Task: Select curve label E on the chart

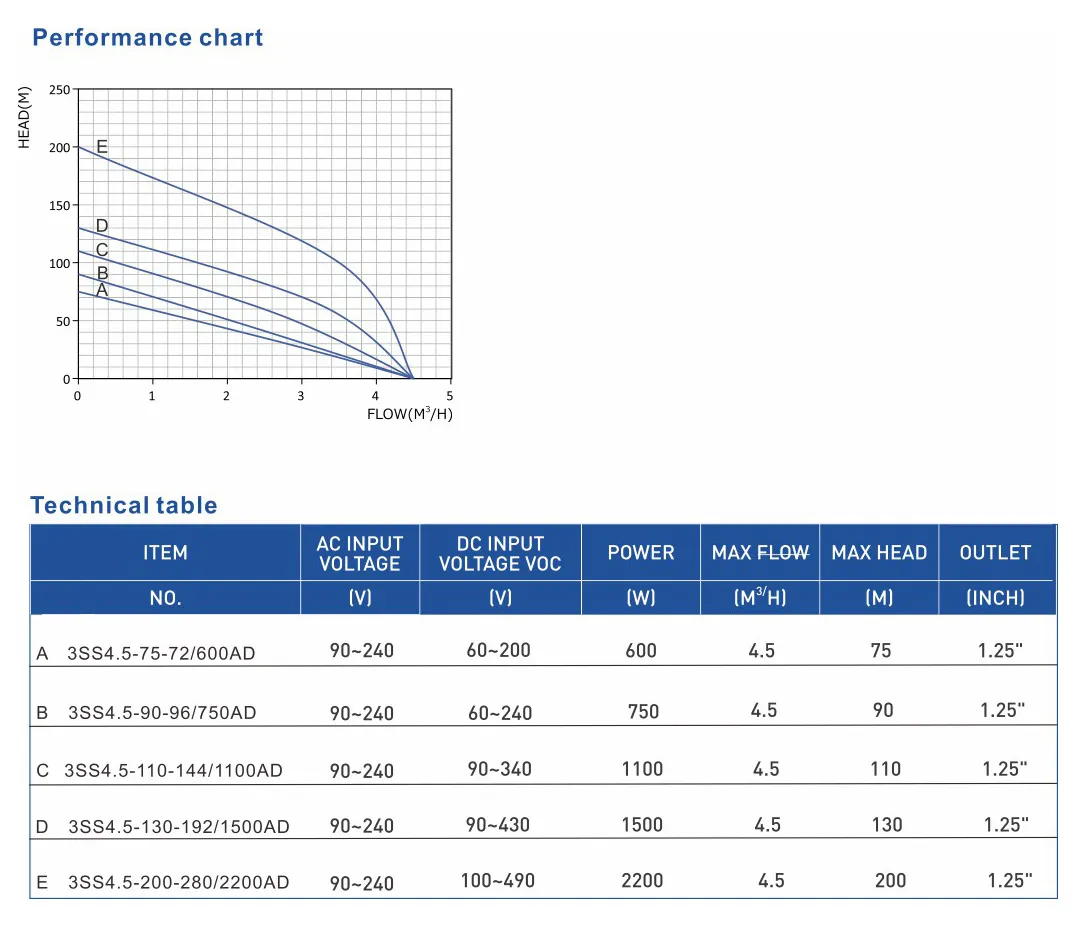Action: [x=102, y=147]
